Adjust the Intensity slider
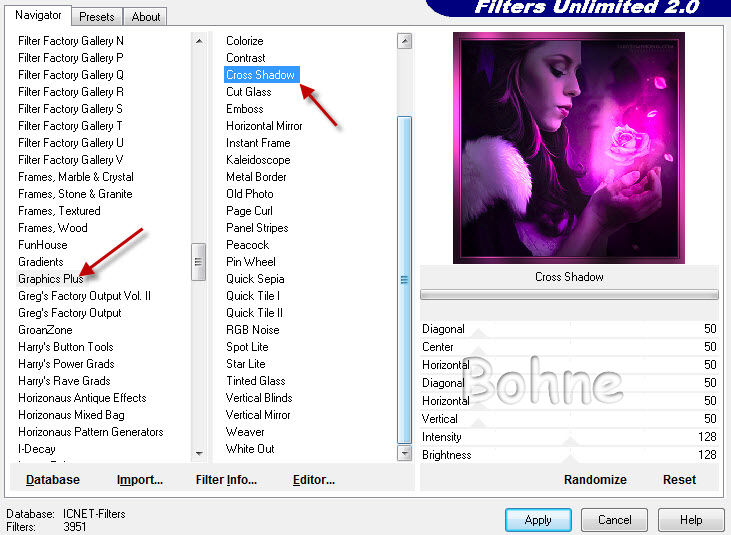Image resolution: width=731 pixels, height=535 pixels. click(x=570, y=437)
